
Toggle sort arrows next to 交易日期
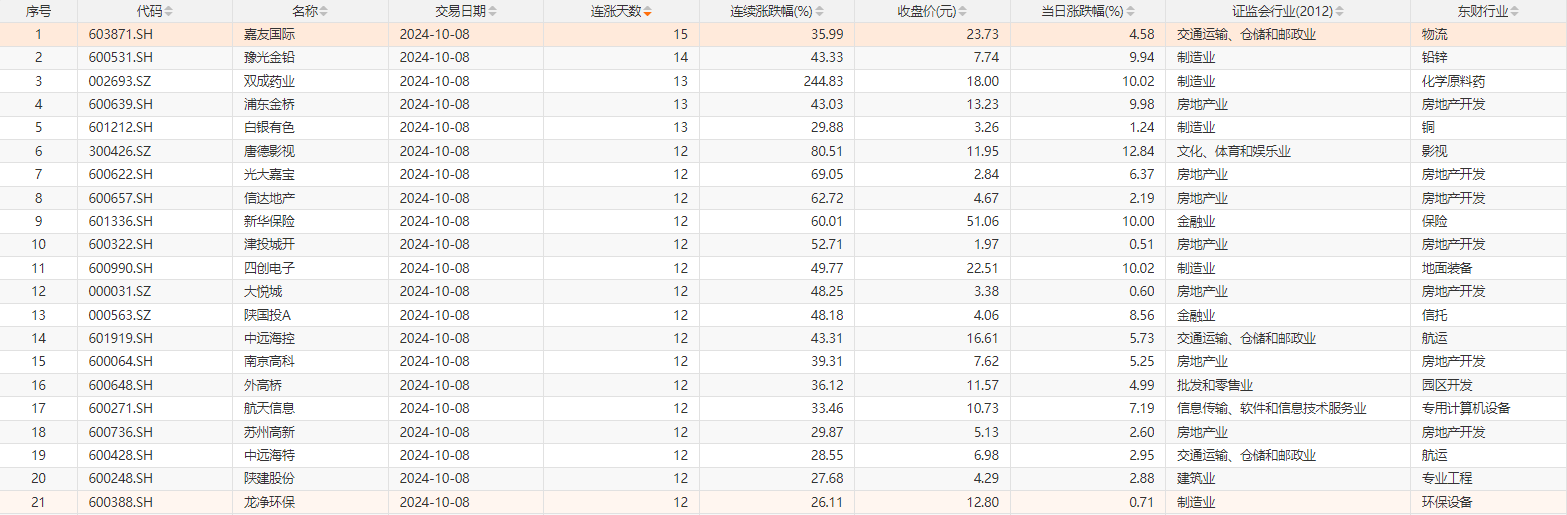(492, 12)
